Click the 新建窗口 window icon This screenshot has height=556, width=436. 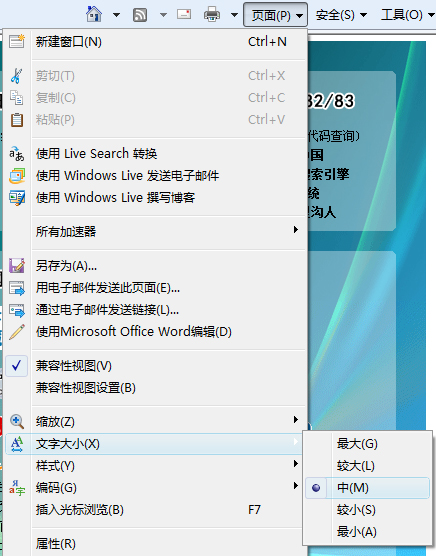[17, 41]
